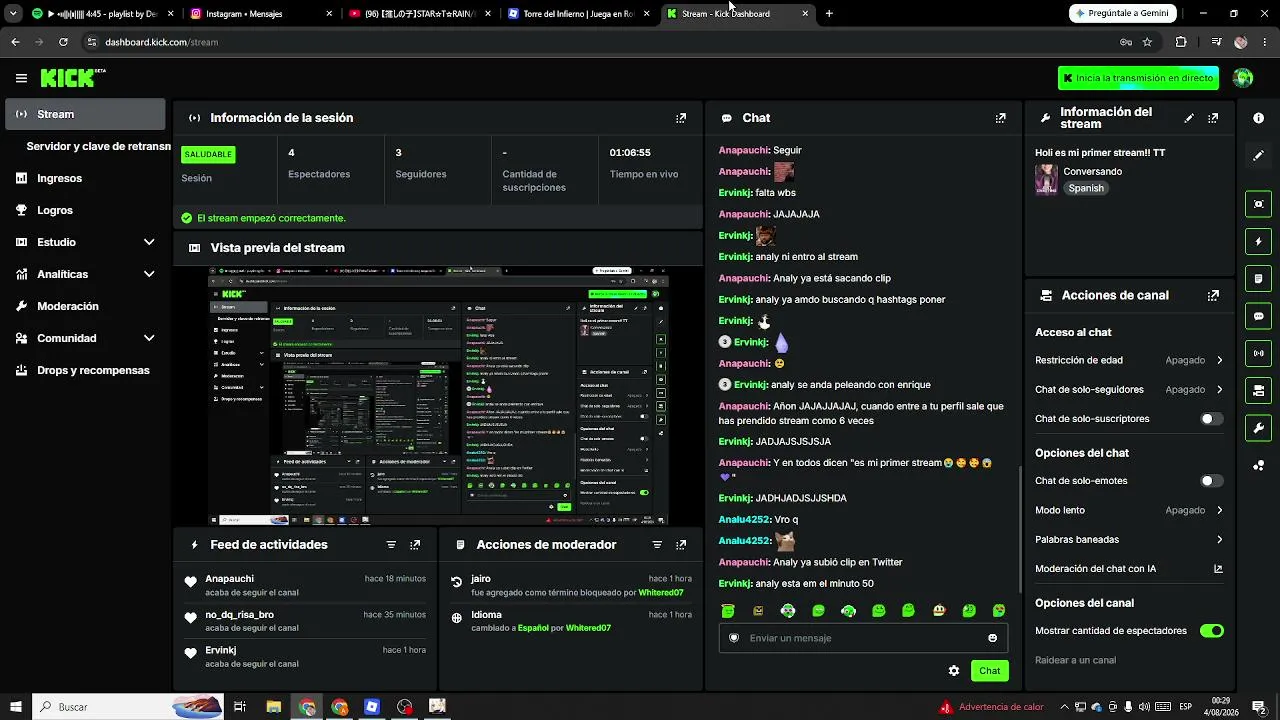Image resolution: width=1280 pixels, height=720 pixels.
Task: Click the Spanish language tag
Action: (1085, 188)
